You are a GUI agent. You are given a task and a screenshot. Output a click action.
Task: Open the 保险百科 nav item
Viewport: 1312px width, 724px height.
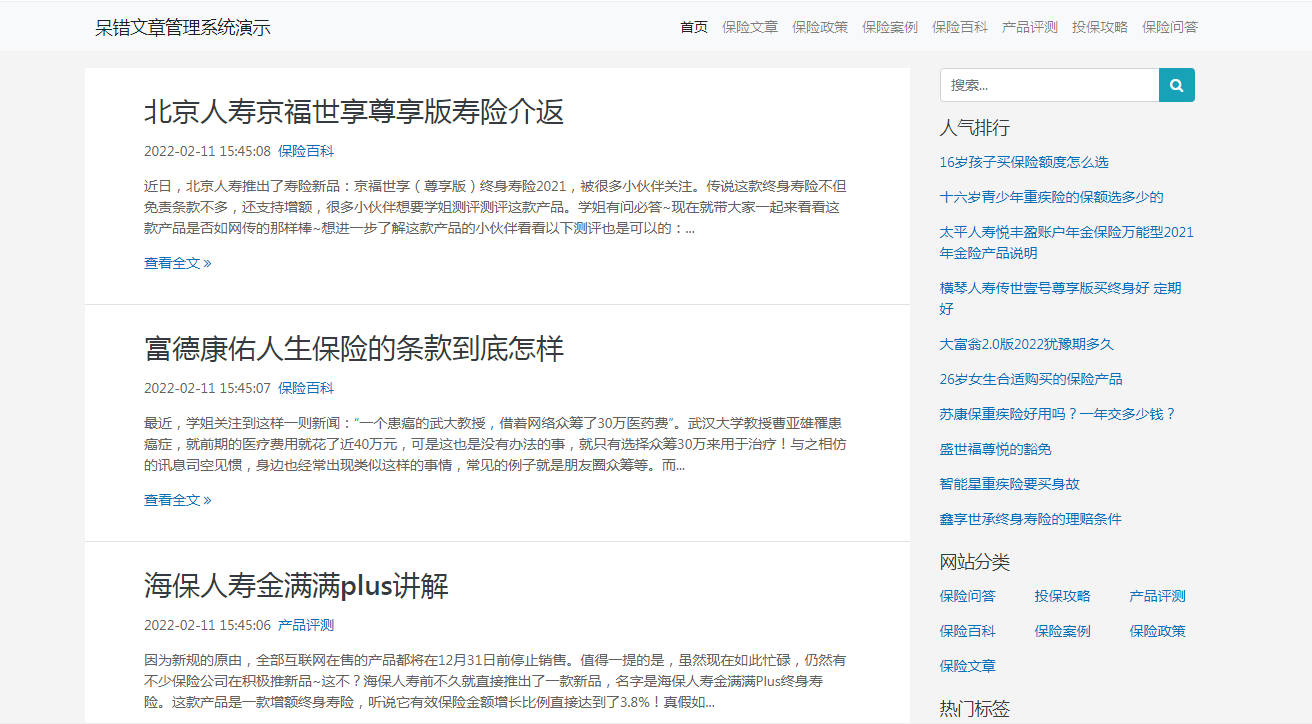click(960, 27)
